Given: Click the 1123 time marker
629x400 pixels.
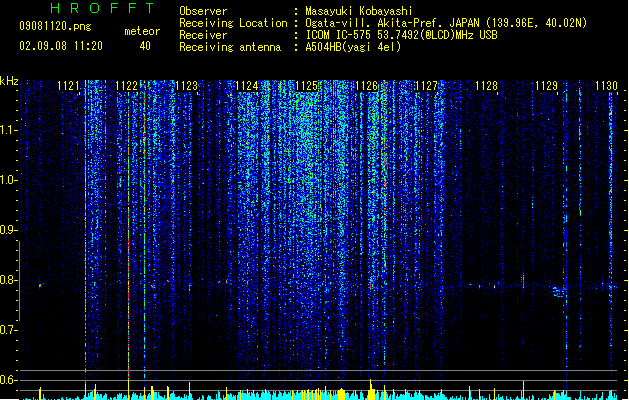Looking at the screenshot, I should 187,86.
